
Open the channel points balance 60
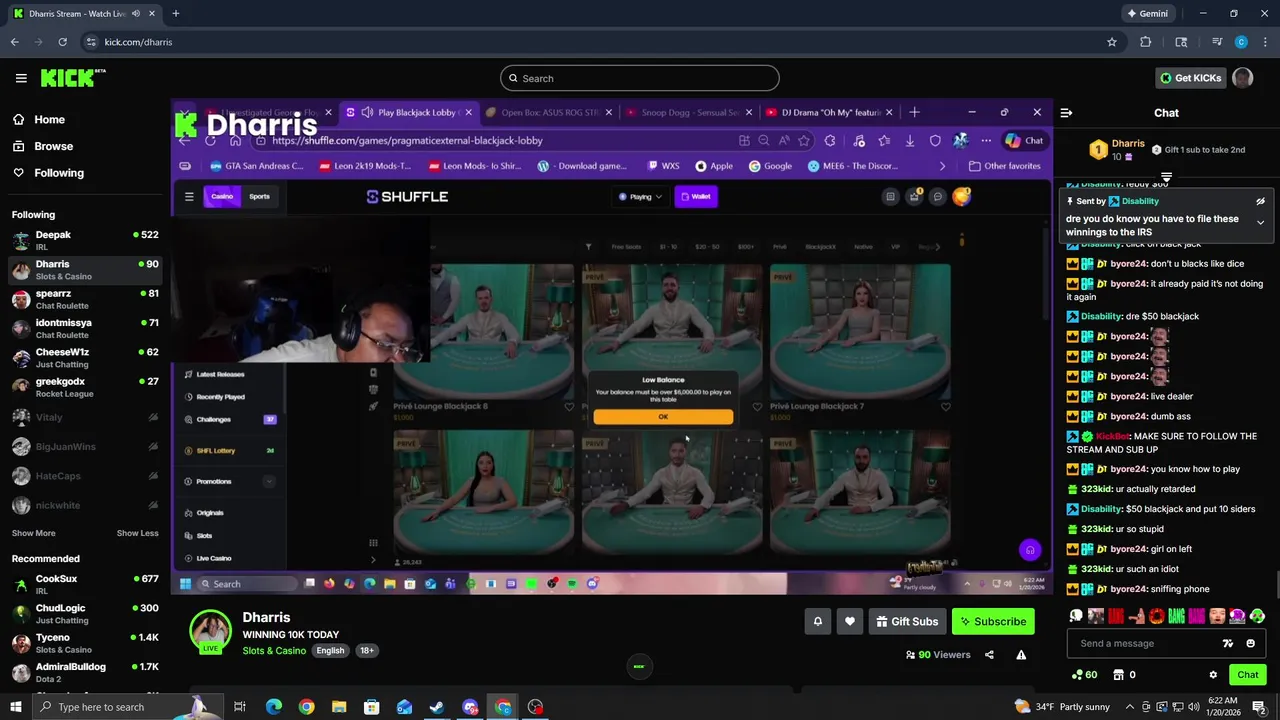pos(1084,675)
